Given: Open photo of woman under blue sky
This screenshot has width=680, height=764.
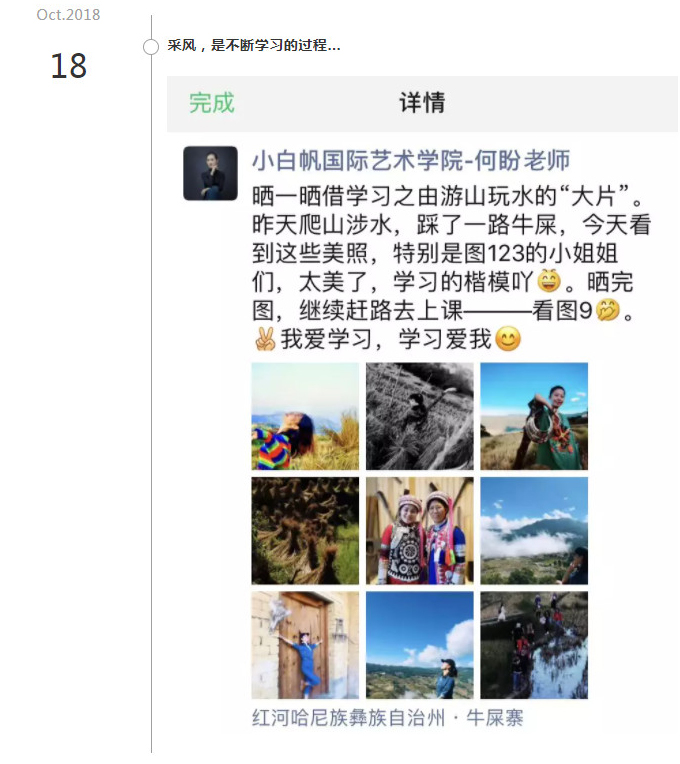Looking at the screenshot, I should coord(420,645).
